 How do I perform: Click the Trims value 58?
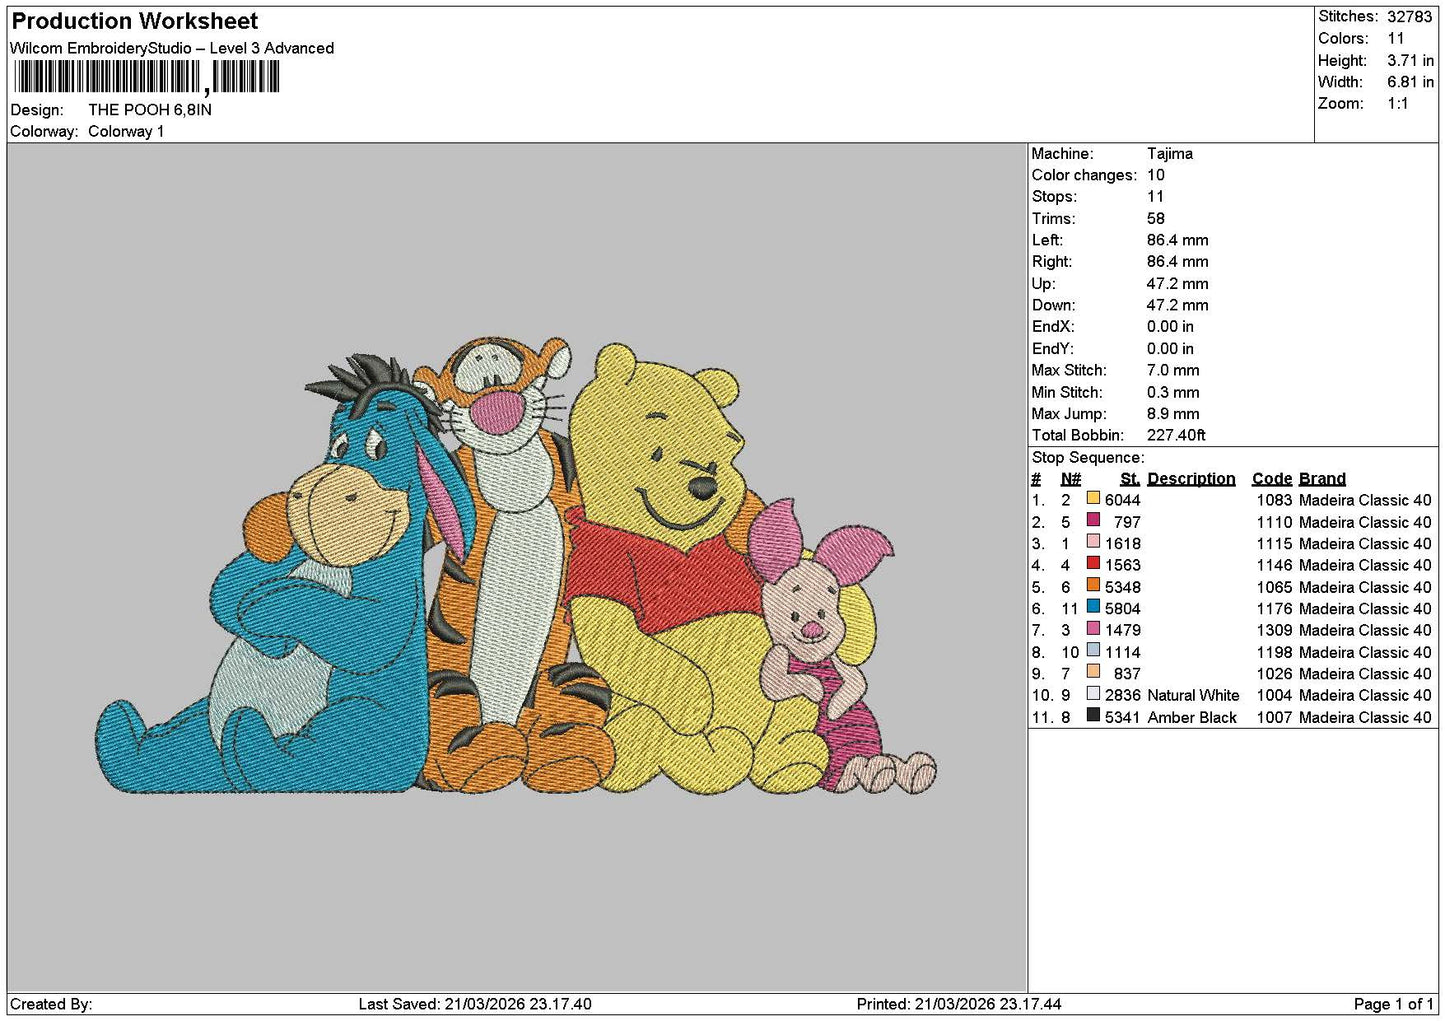pyautogui.click(x=1156, y=219)
